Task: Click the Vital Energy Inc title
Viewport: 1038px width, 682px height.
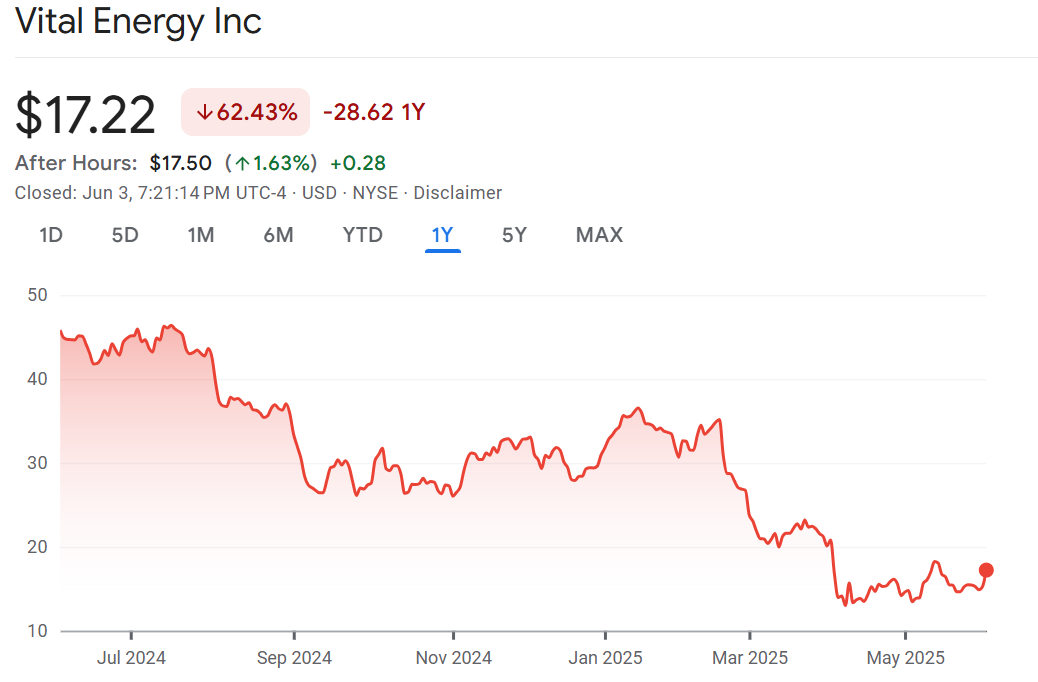Action: [x=138, y=21]
